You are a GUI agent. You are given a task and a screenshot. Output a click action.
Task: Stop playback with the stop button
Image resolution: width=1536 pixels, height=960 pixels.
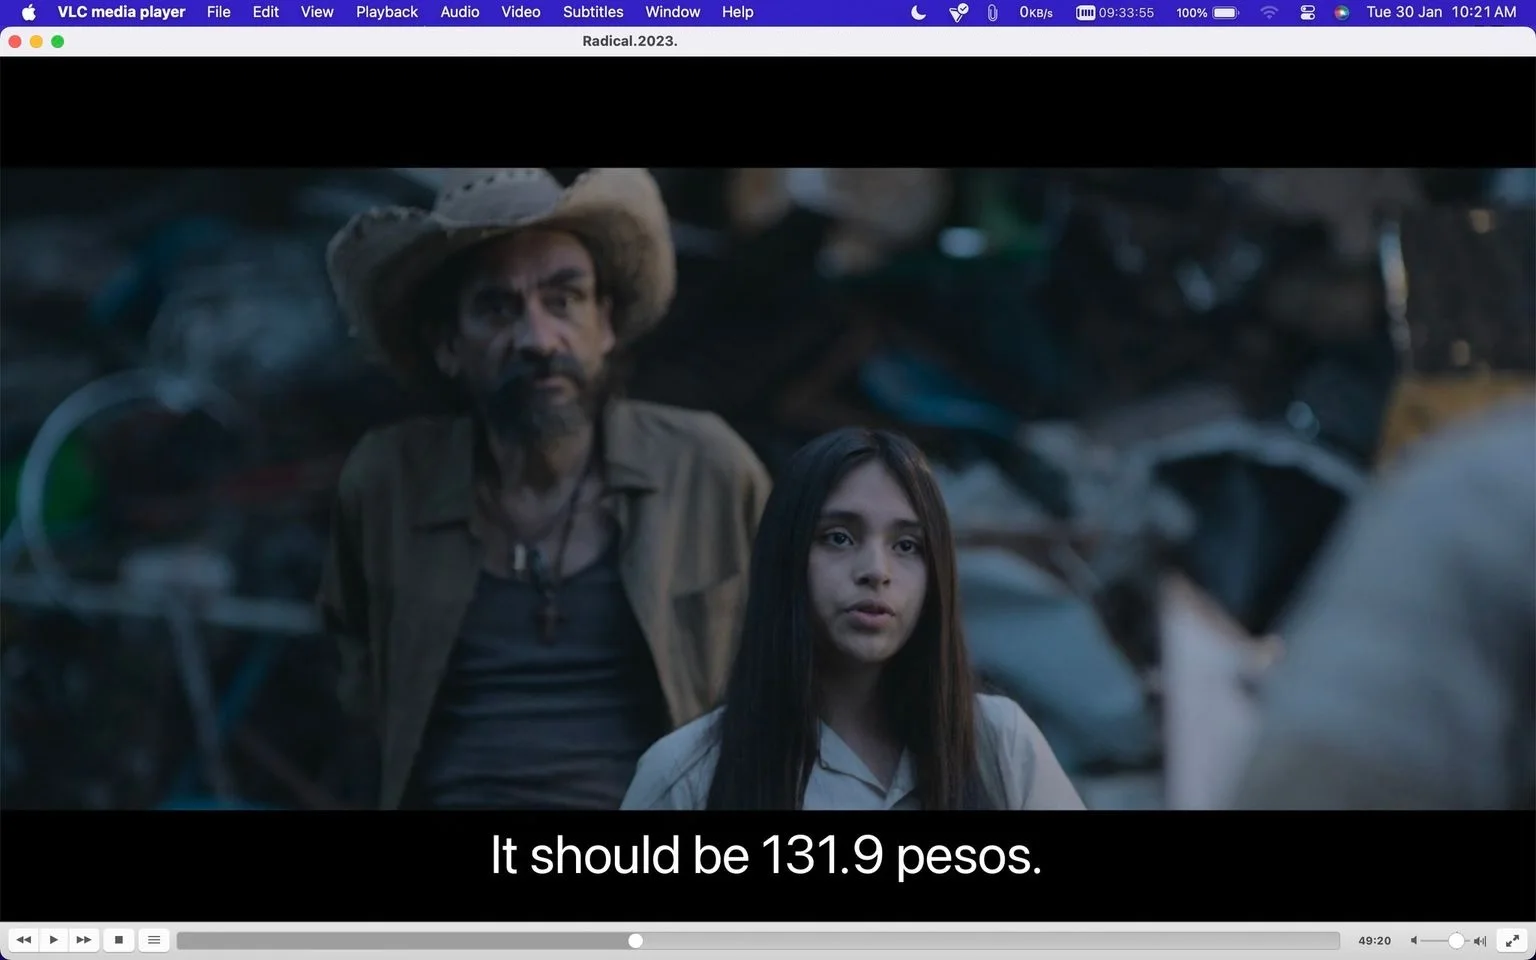tap(119, 940)
